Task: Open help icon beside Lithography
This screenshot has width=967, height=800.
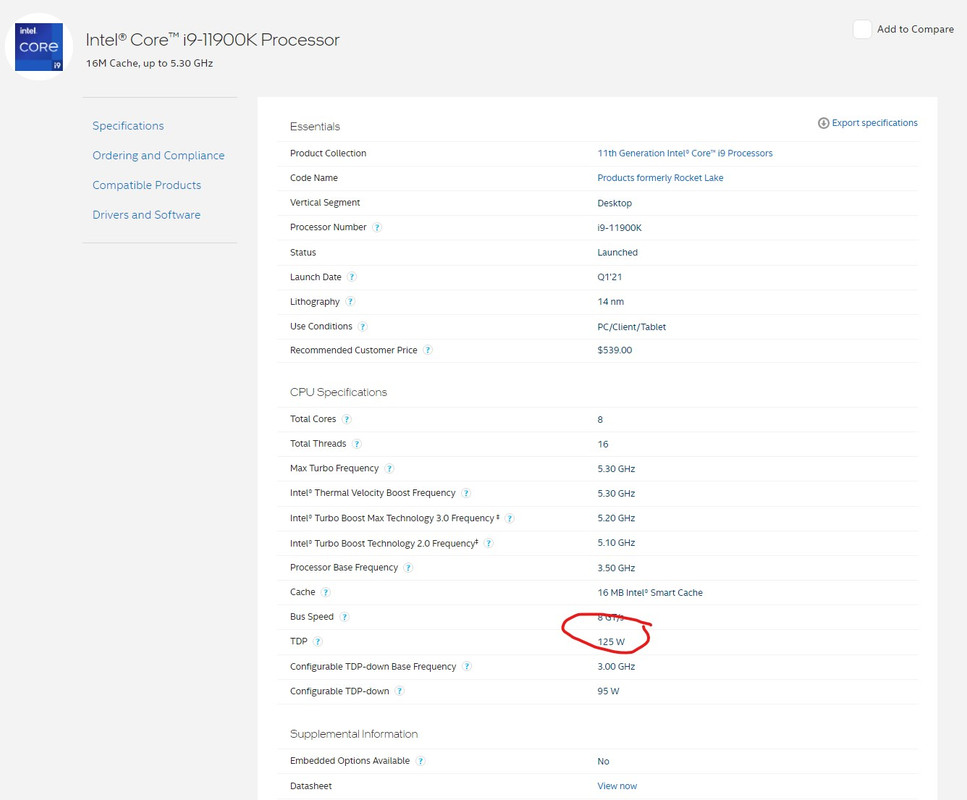Action: (350, 302)
